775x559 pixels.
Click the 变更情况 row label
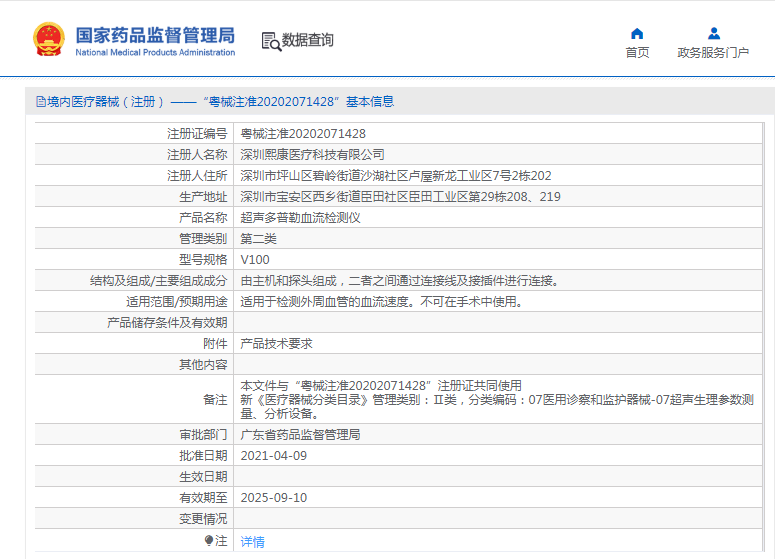(203, 519)
